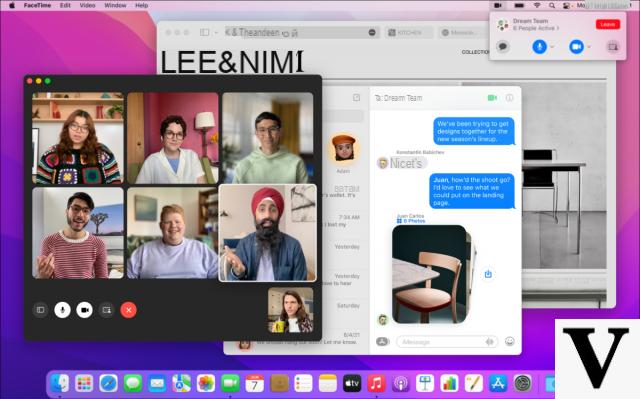The width and height of the screenshot is (640, 399).
Task: Open the Messages apps button beside input
Action: 382,341
